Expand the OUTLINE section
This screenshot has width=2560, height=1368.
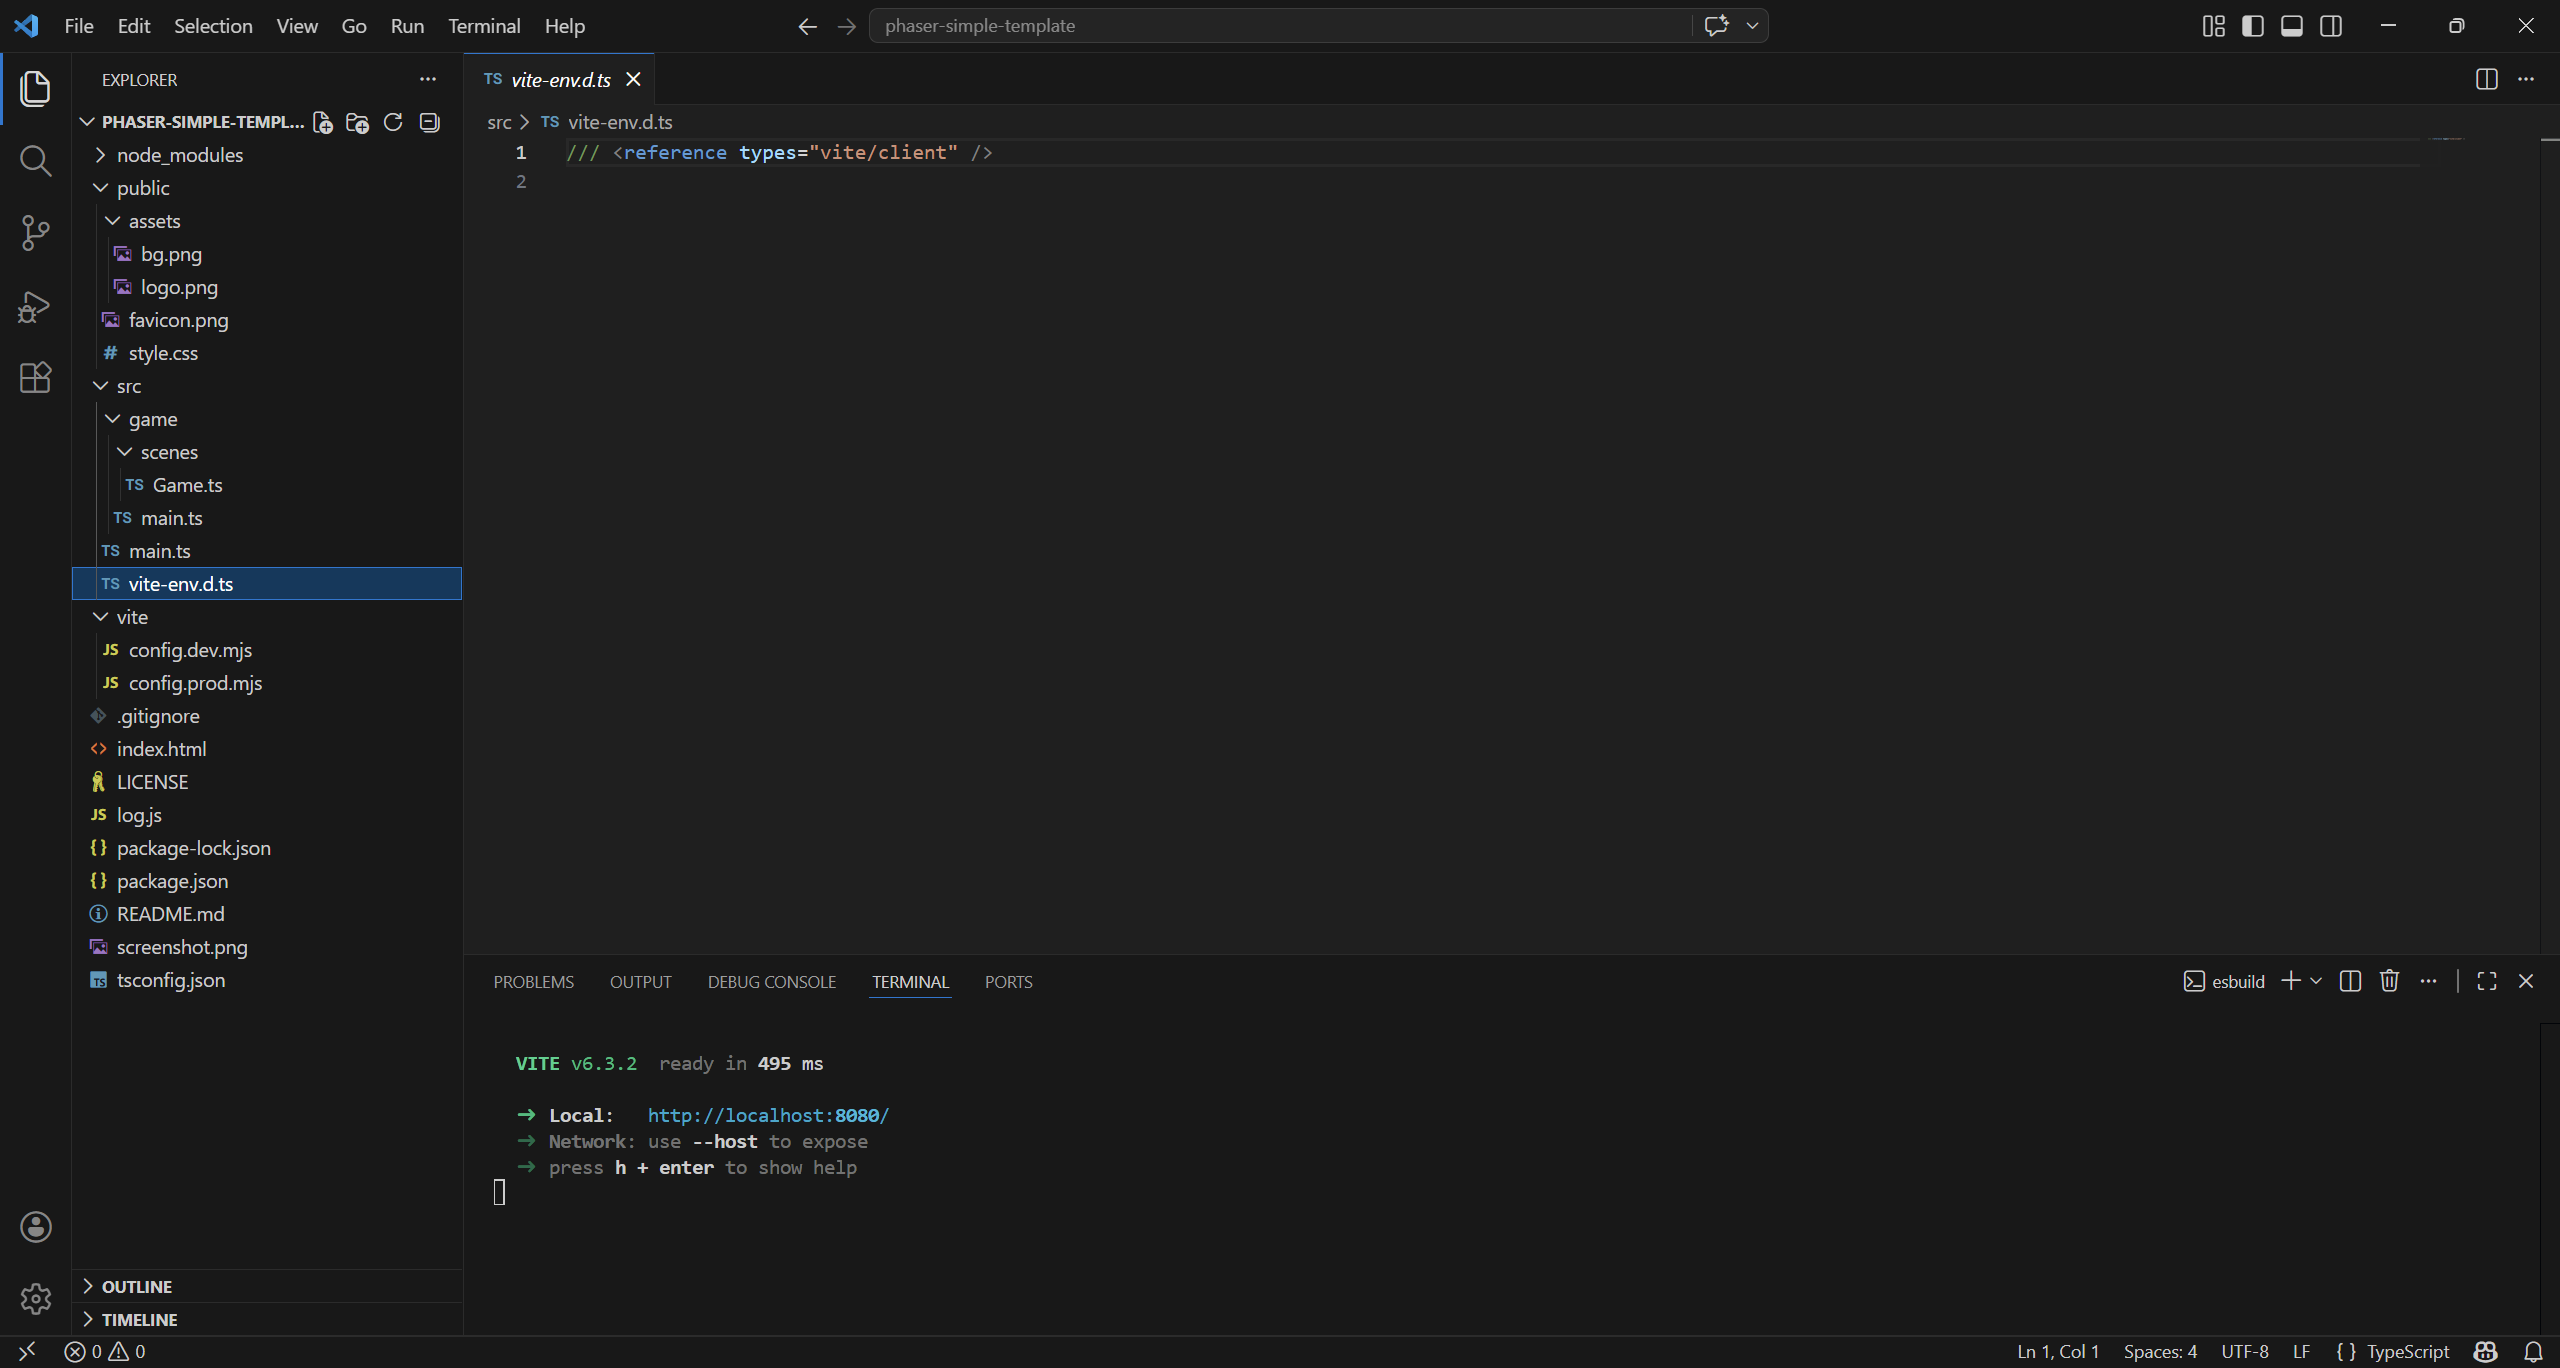coord(137,1286)
